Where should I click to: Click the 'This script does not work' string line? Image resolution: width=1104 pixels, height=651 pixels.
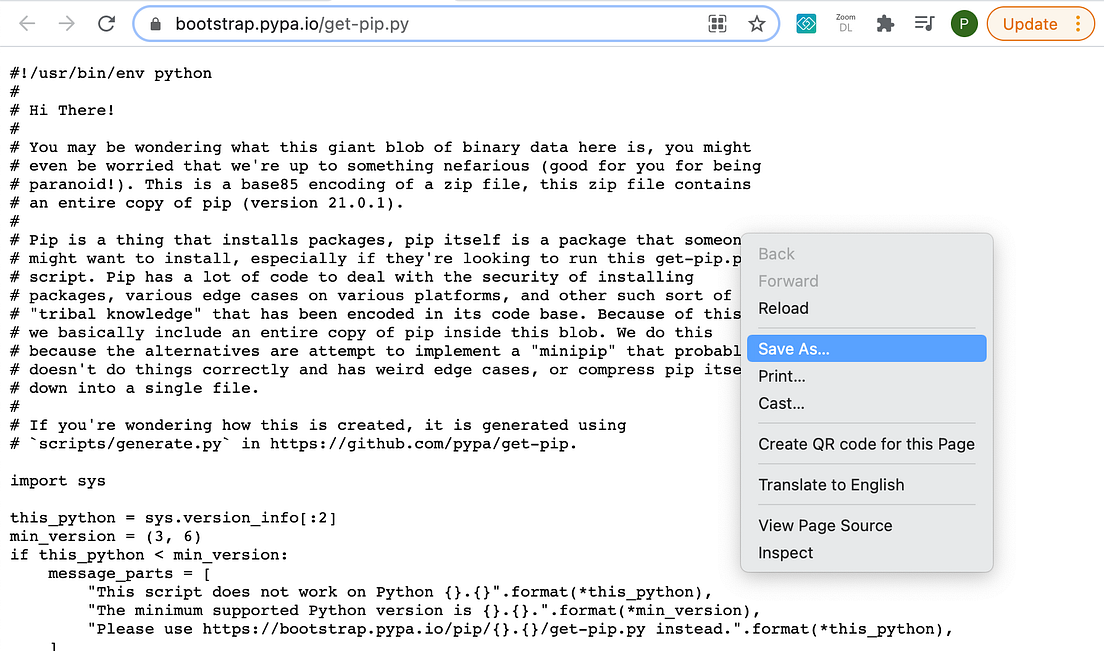400,593
